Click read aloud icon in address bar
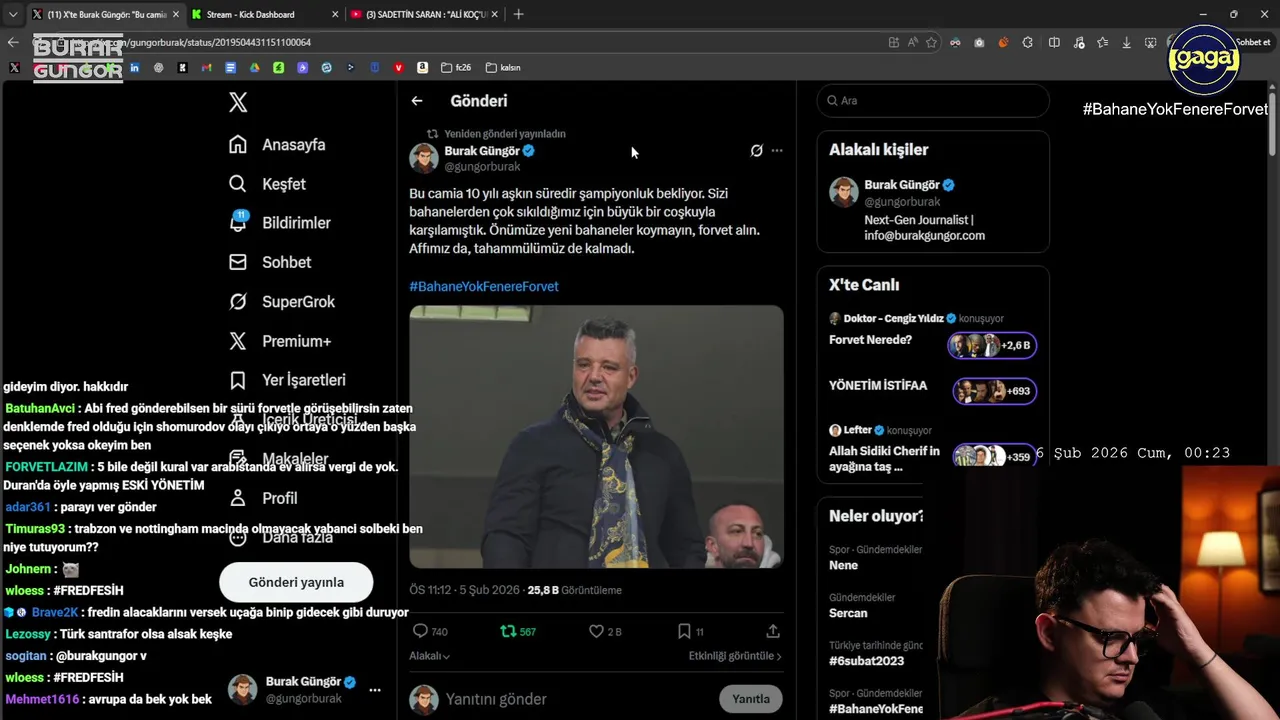Viewport: 1280px width, 720px height. [x=913, y=42]
